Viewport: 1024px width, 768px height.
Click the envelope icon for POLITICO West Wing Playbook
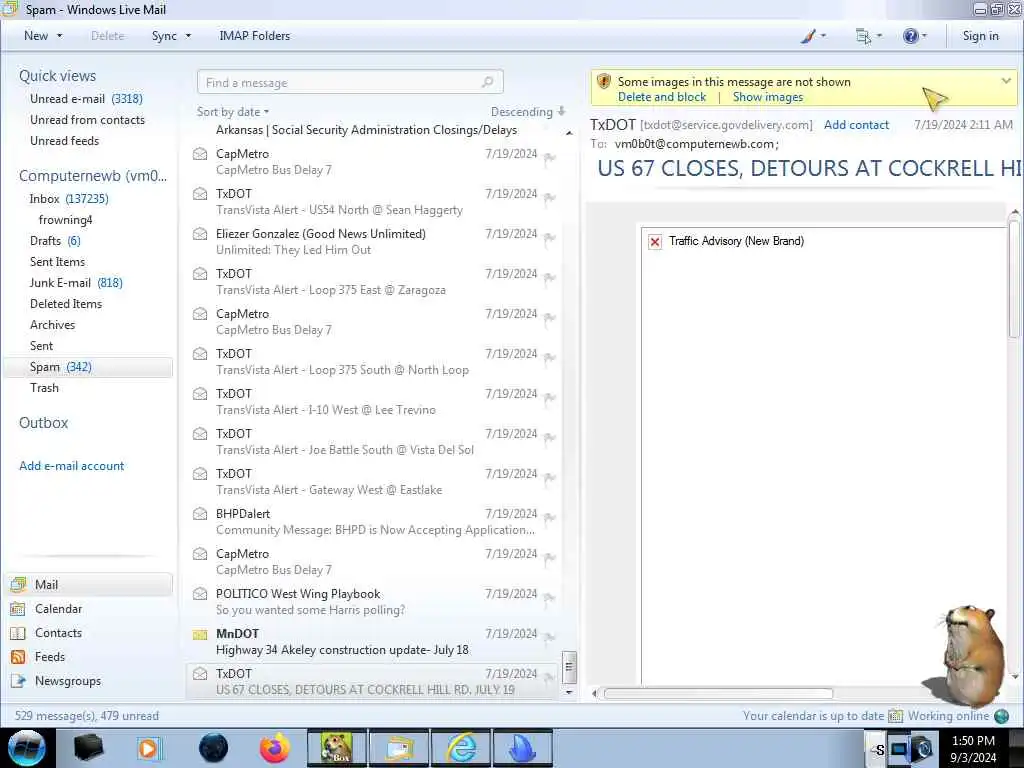coord(200,594)
